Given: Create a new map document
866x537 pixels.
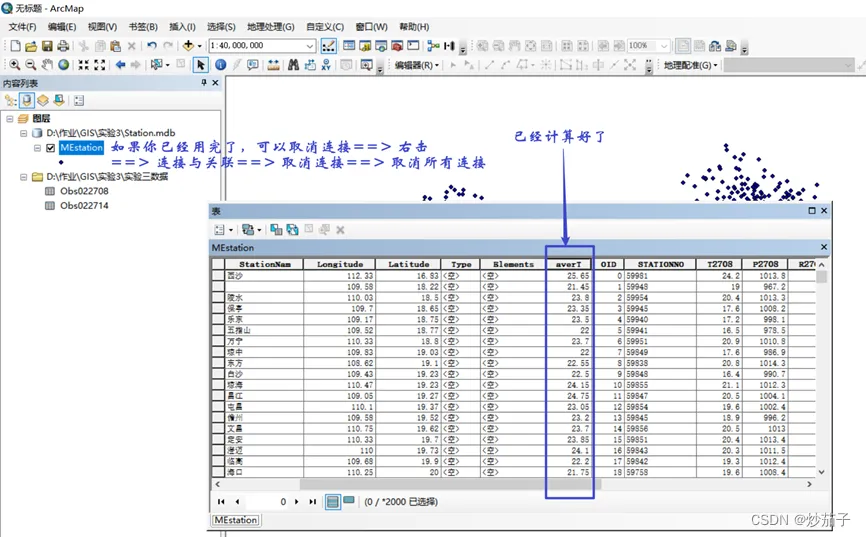Looking at the screenshot, I should (15, 46).
